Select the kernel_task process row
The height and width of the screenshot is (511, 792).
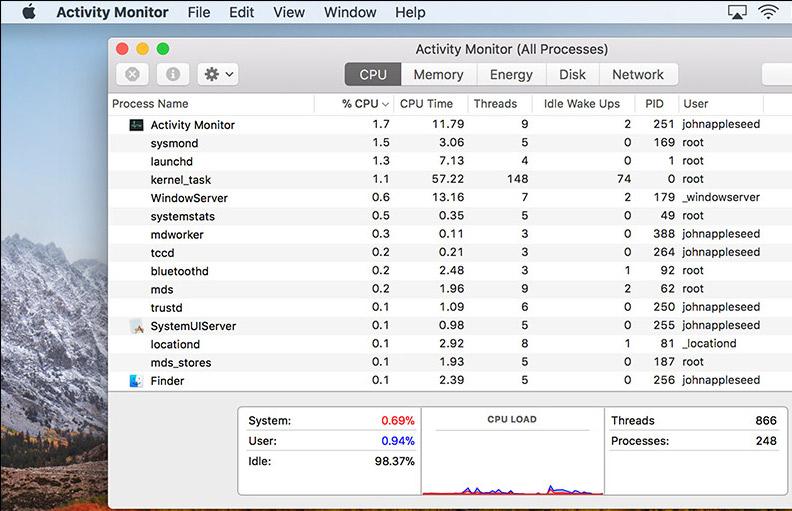[450, 179]
